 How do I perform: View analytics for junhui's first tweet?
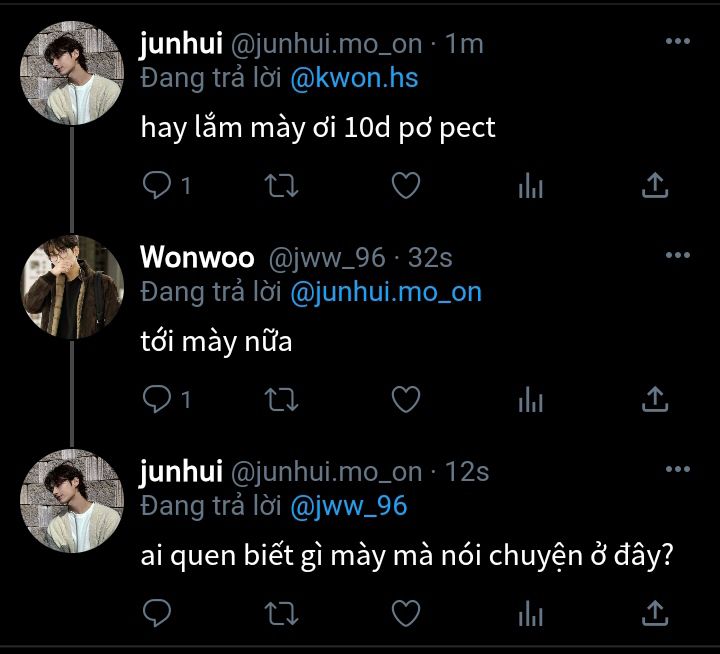(530, 186)
